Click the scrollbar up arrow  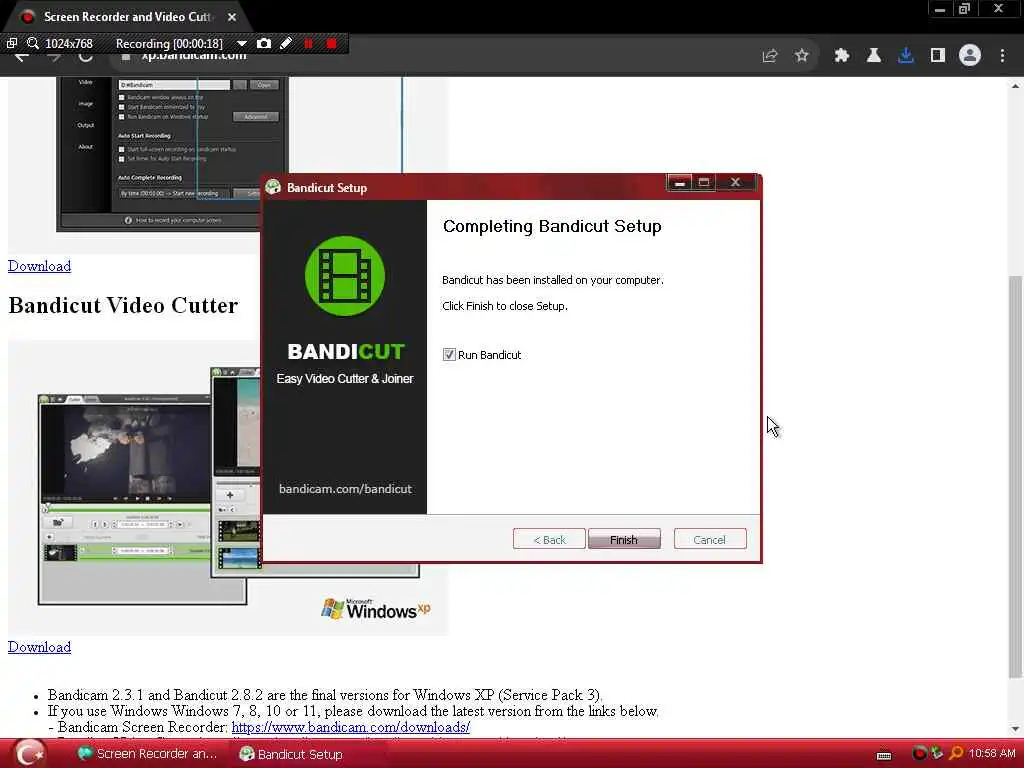pyautogui.click(x=1015, y=85)
